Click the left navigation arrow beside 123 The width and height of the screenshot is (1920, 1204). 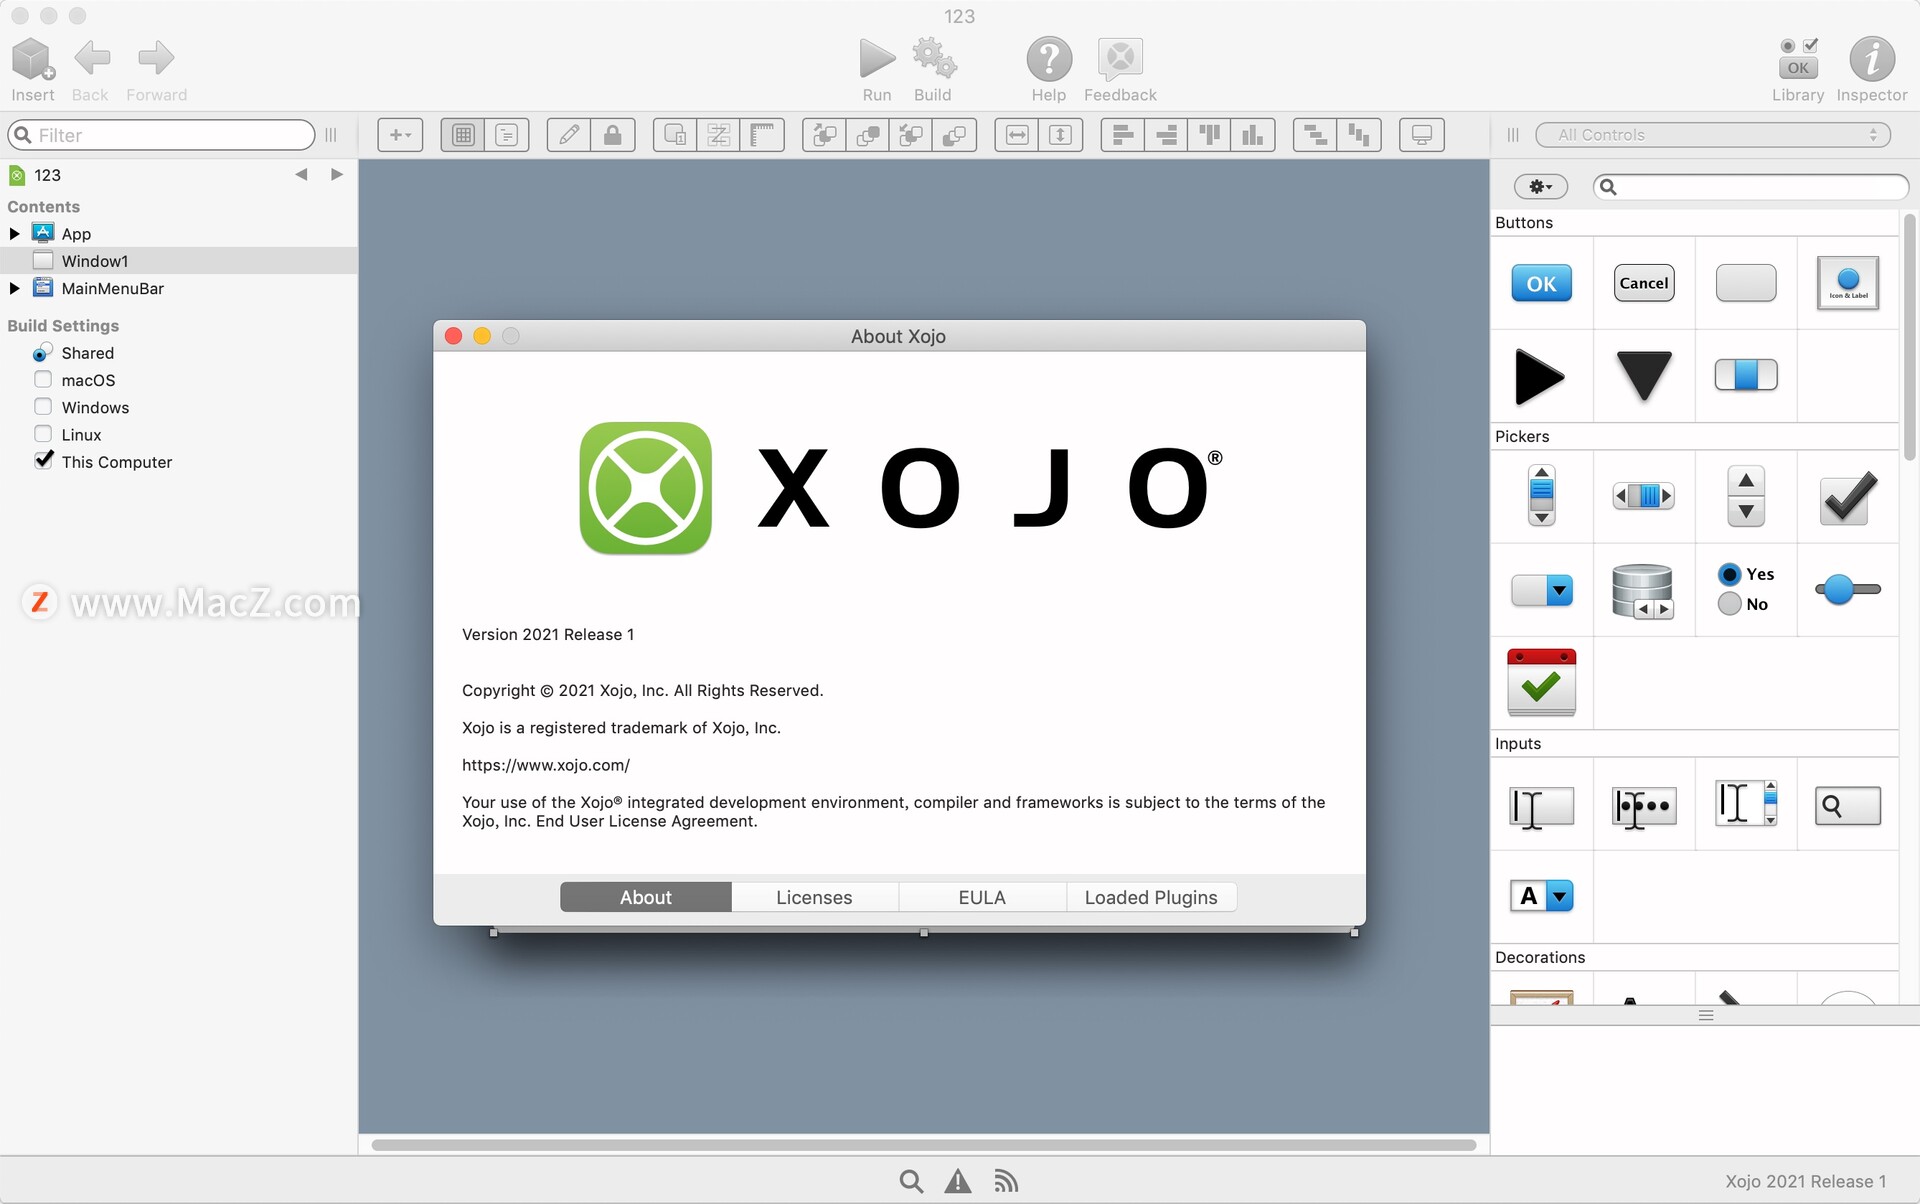pos(301,174)
